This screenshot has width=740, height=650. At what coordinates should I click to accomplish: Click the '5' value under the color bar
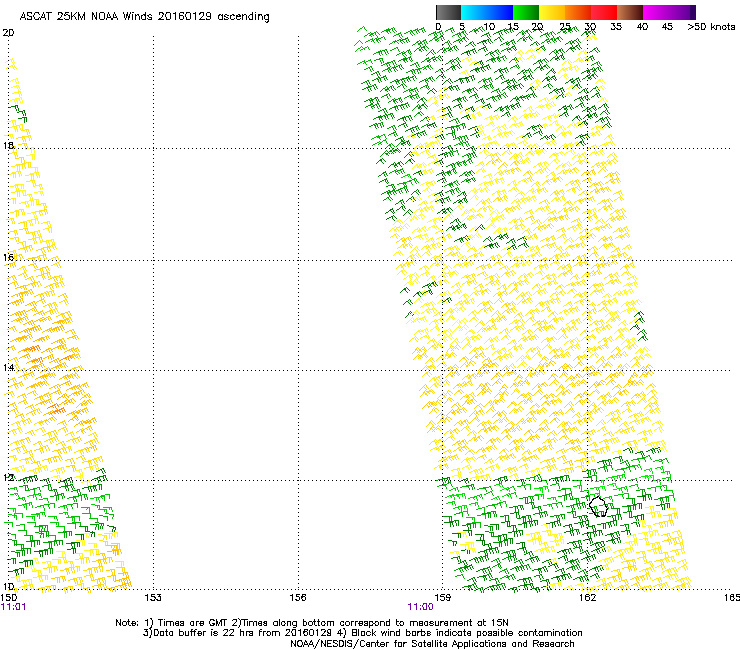[462, 27]
